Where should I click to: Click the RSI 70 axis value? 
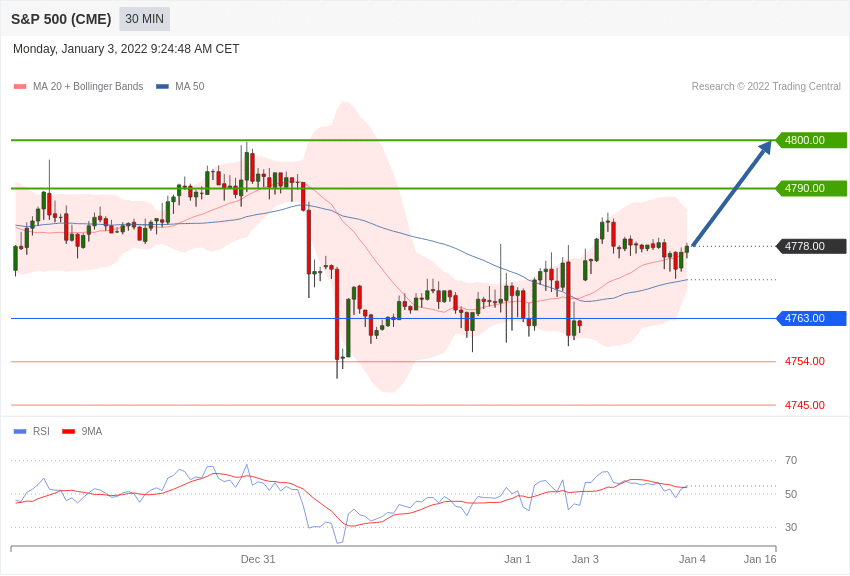[x=791, y=461]
